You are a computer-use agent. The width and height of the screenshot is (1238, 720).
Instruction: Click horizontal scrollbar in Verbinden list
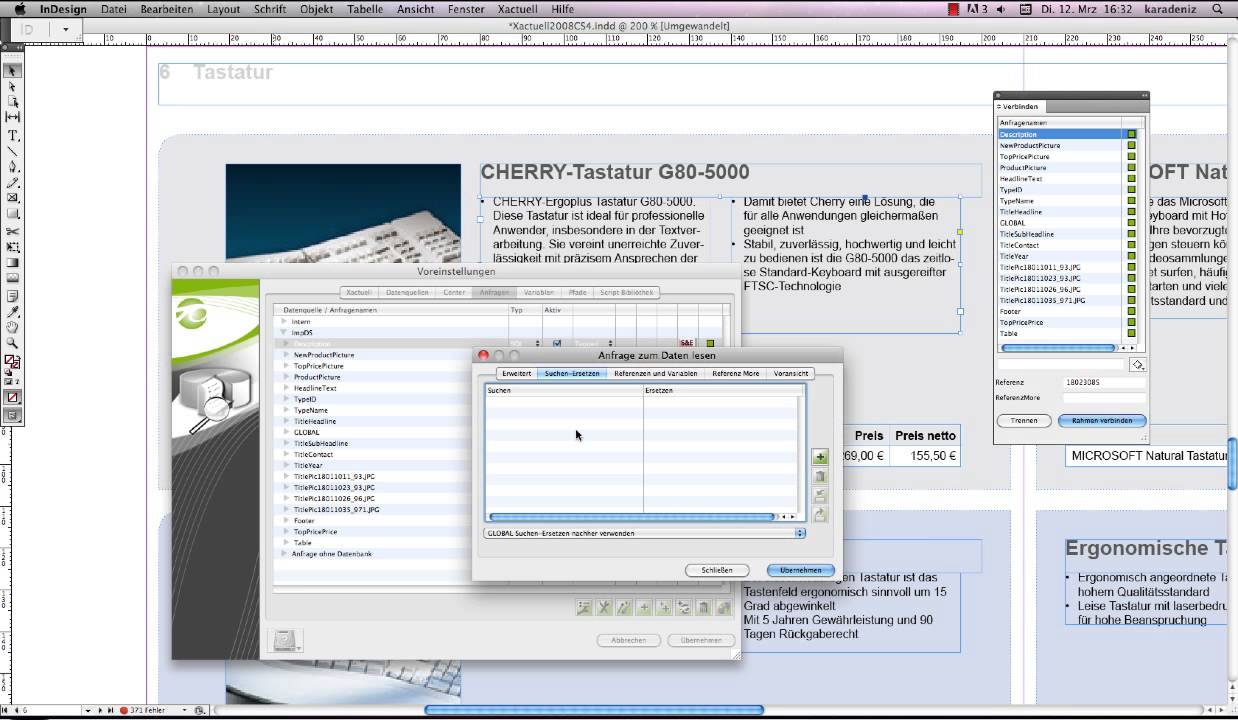[1057, 348]
